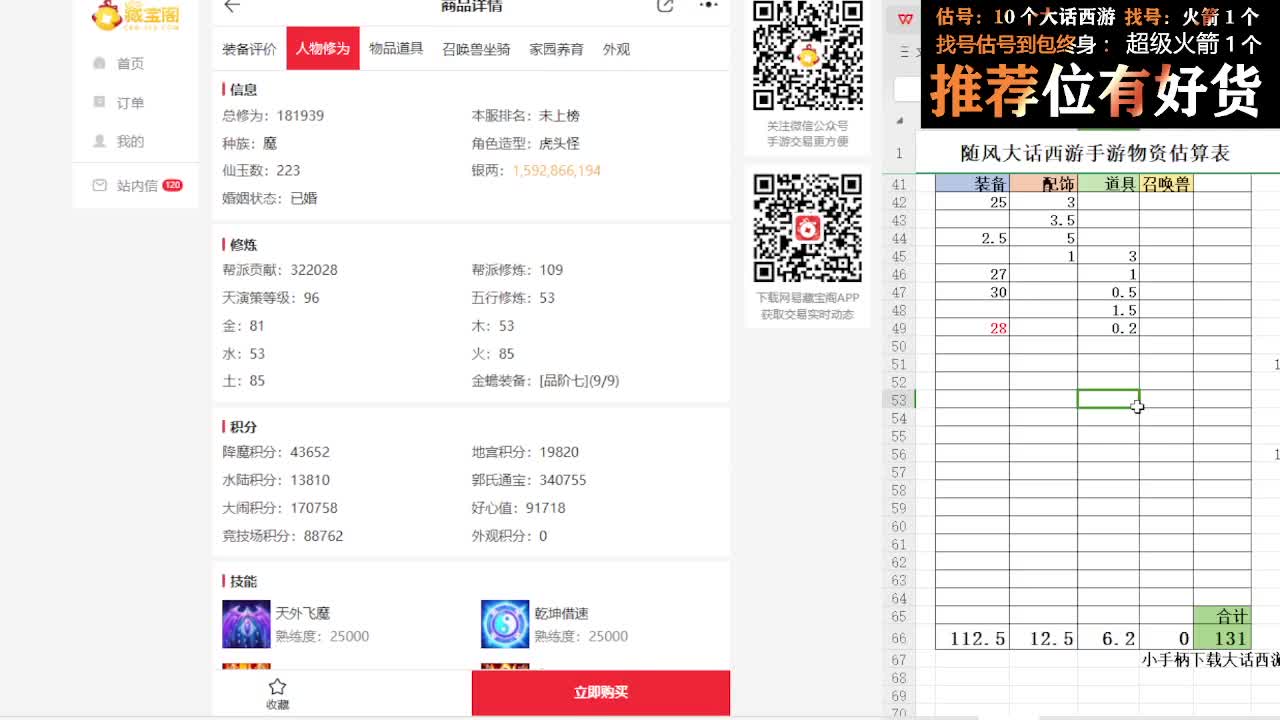Image resolution: width=1280 pixels, height=720 pixels.
Task: Select the 召唤兽坐骑 tab
Action: coord(477,48)
